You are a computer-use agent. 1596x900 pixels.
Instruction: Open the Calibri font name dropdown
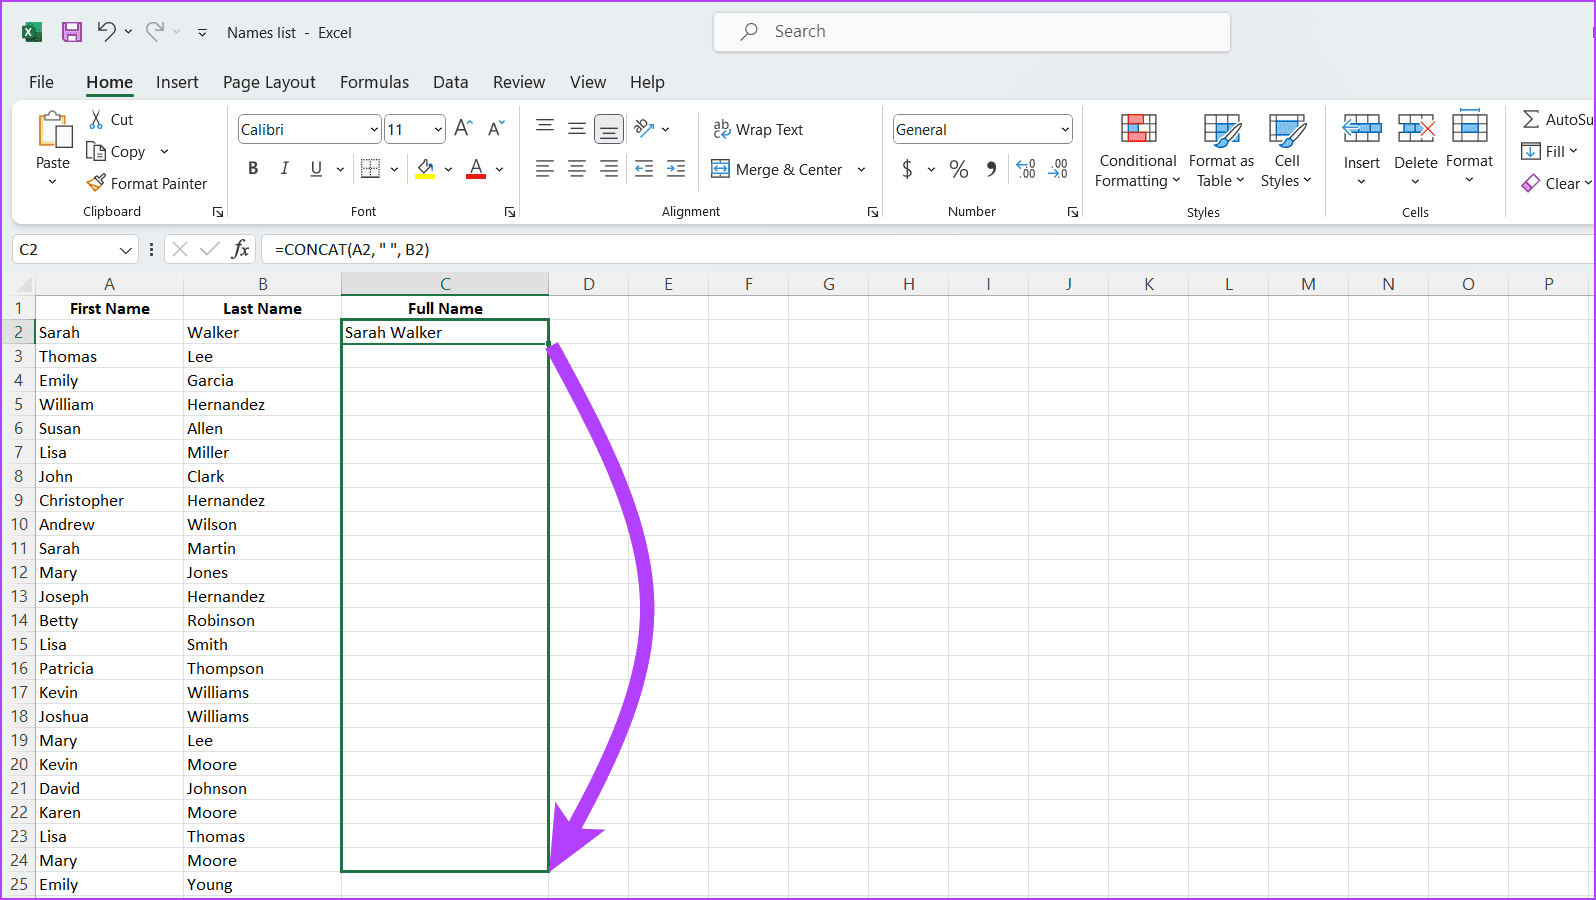(x=374, y=130)
